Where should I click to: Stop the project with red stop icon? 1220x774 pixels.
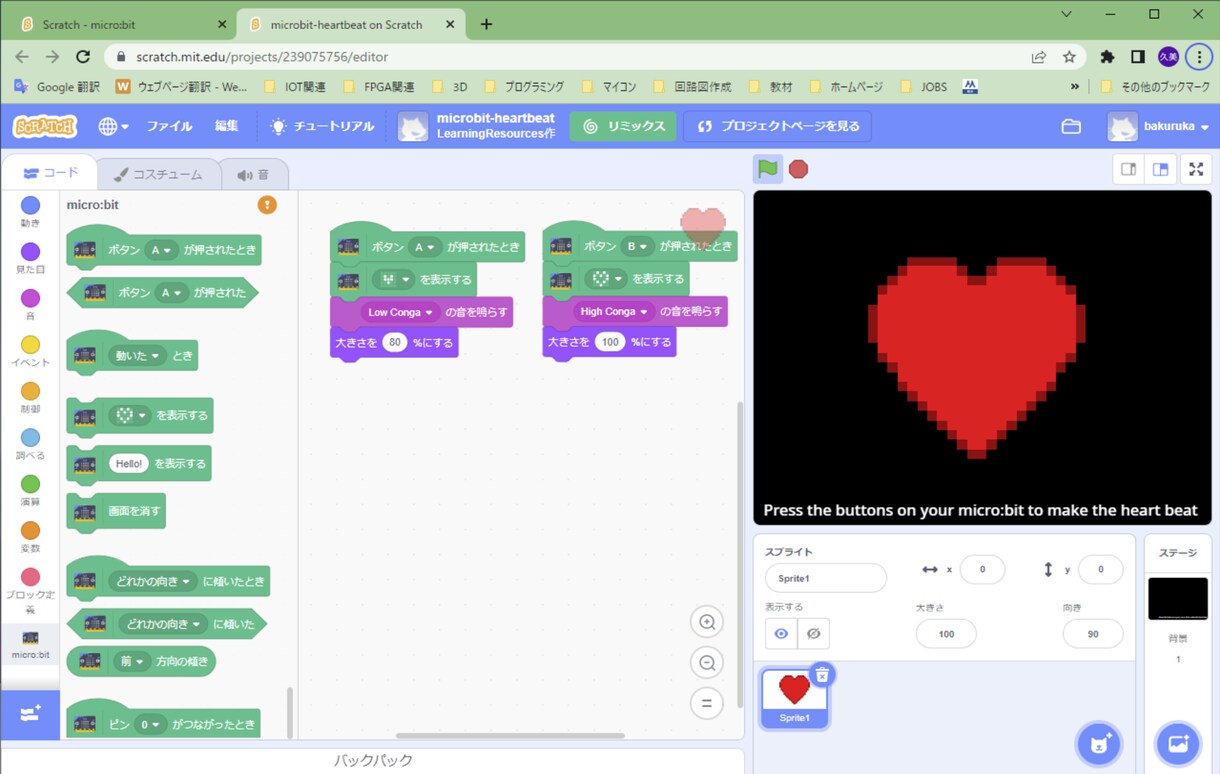(798, 169)
